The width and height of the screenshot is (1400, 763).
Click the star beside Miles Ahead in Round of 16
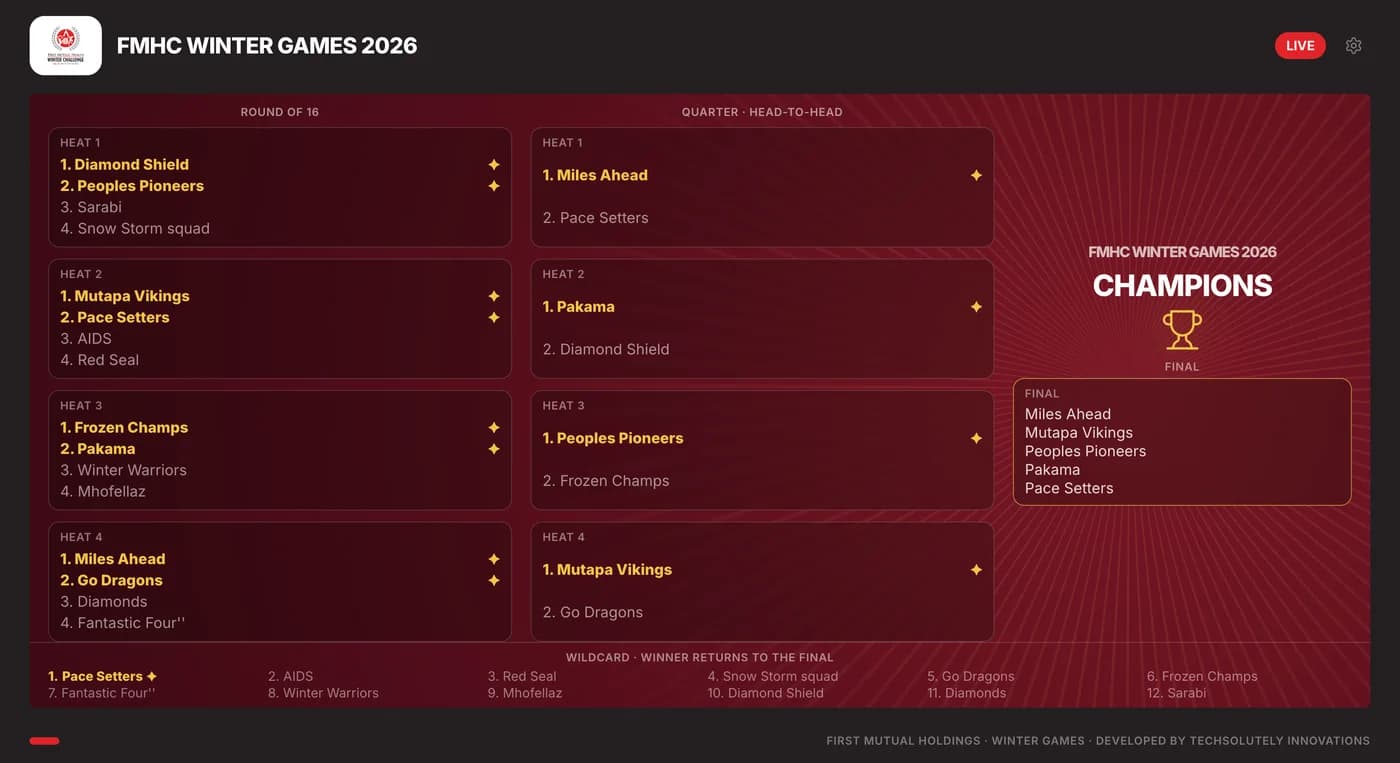494,559
